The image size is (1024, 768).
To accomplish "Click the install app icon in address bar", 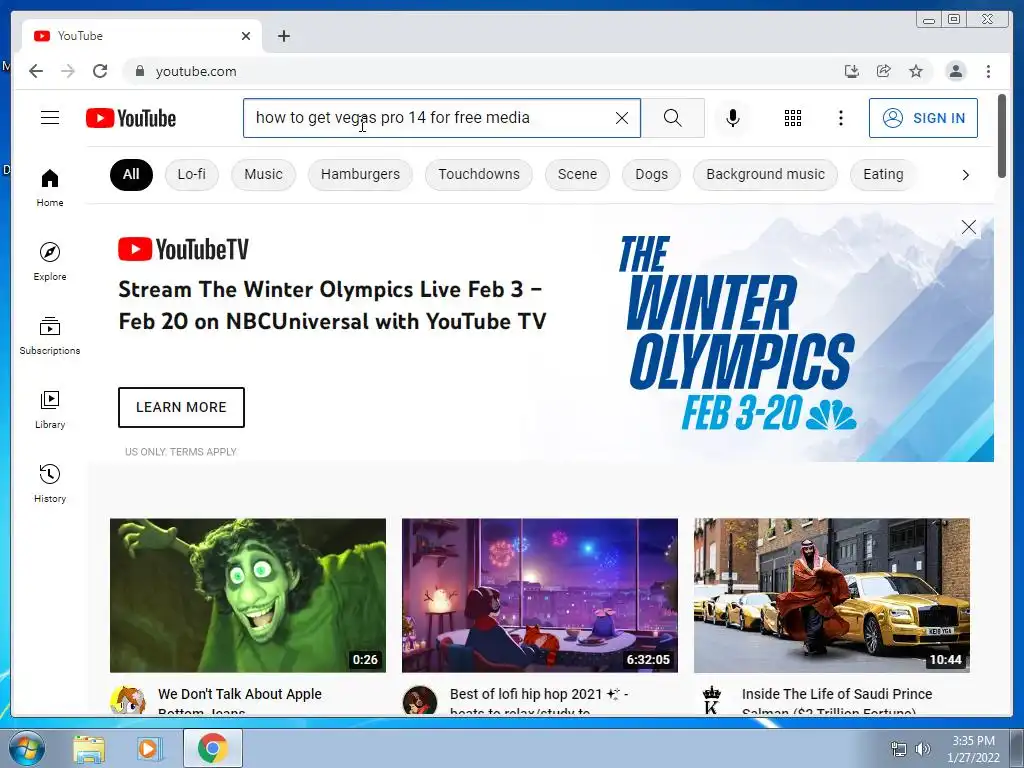I will (x=851, y=71).
